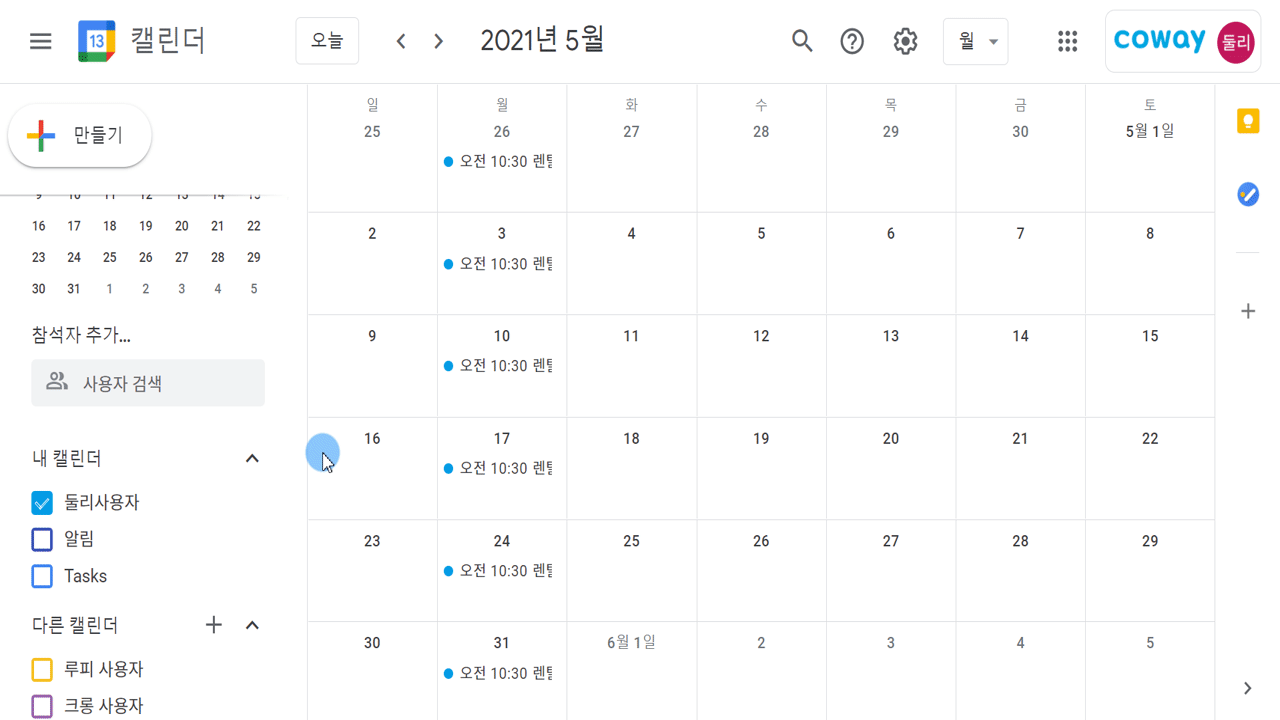
Task: Toggle the 루피 사용자 calendar
Action: (x=42, y=669)
